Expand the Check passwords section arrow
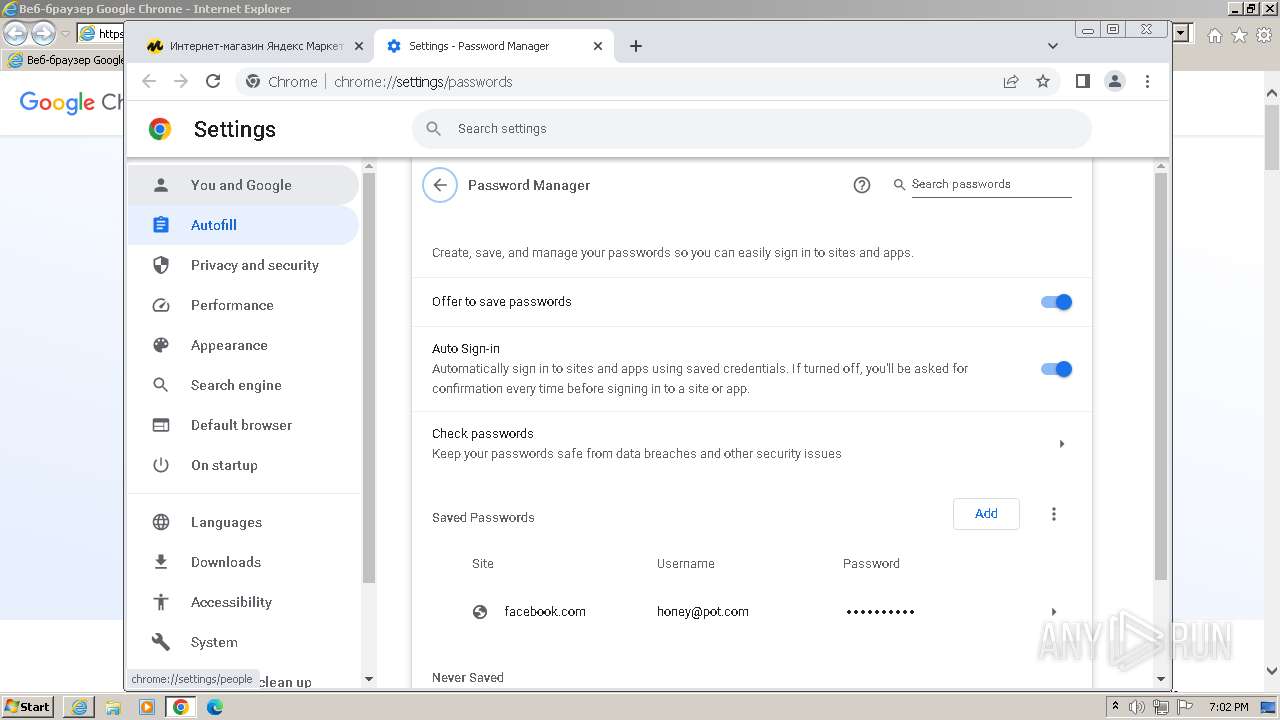The image size is (1280, 720). pos(1061,444)
